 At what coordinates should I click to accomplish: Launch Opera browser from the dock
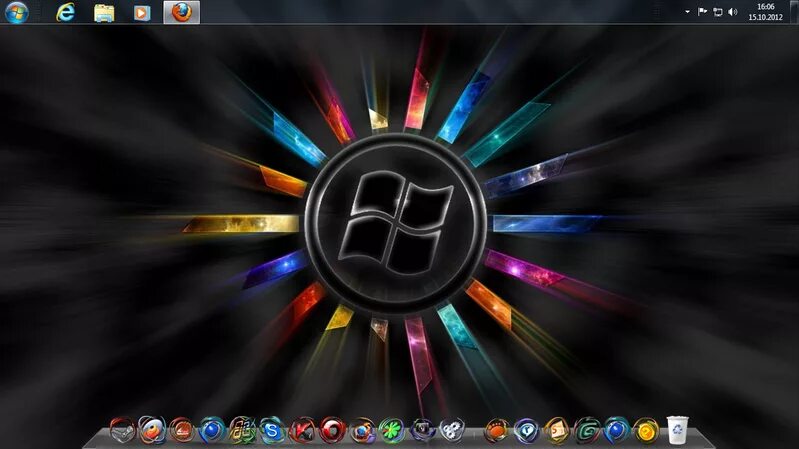coord(332,431)
